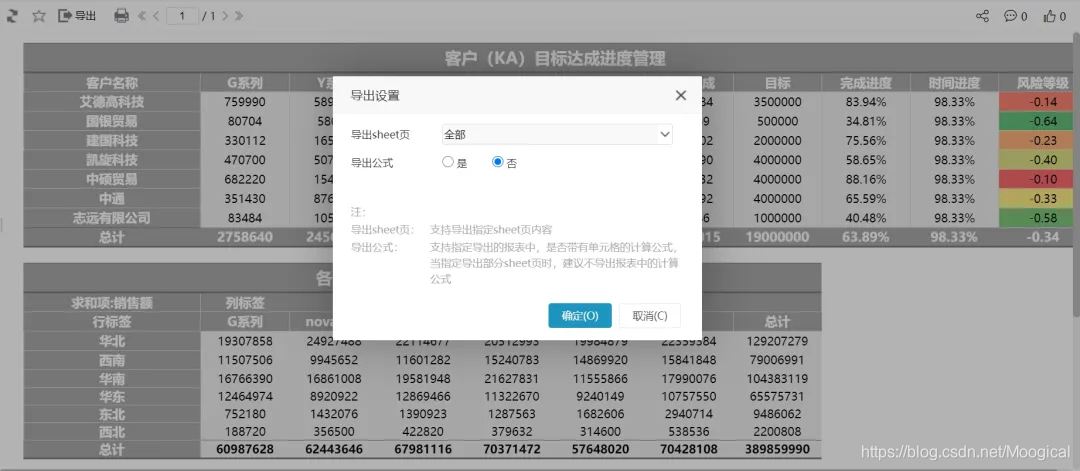Image resolution: width=1080 pixels, height=471 pixels.
Task: Click the 中通 customer row
Action: click(112, 198)
